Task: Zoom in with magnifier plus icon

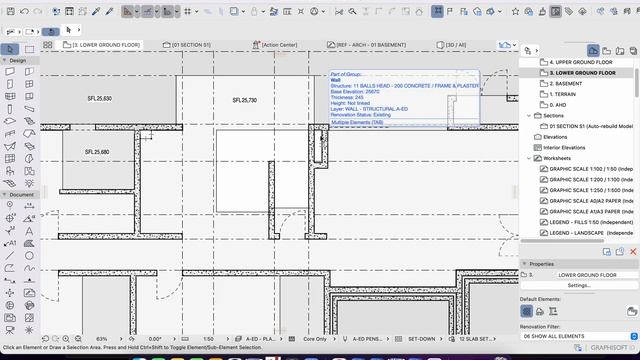Action: click(66, 339)
